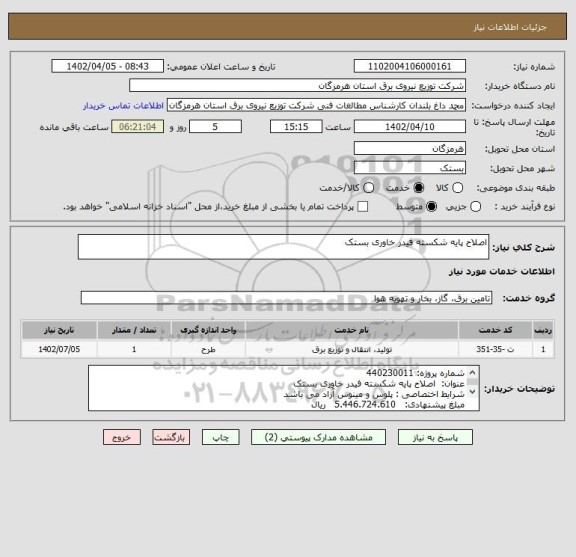Viewport: 576px width, 557px height.
Task: Click the نام خدمت column header
Action: pos(352,330)
